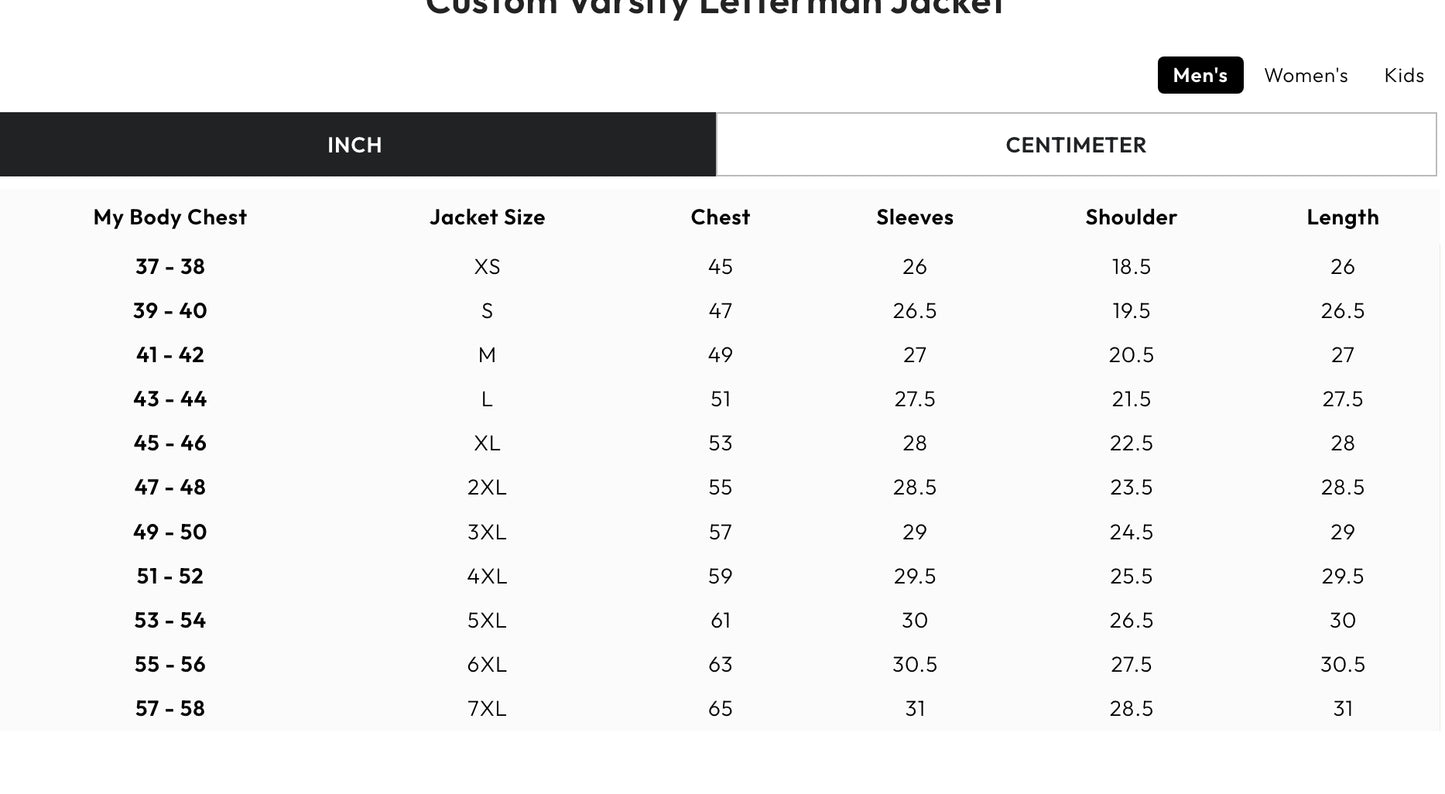Click the Sleeves column header
This screenshot has width=1445, height=794.
coord(914,215)
